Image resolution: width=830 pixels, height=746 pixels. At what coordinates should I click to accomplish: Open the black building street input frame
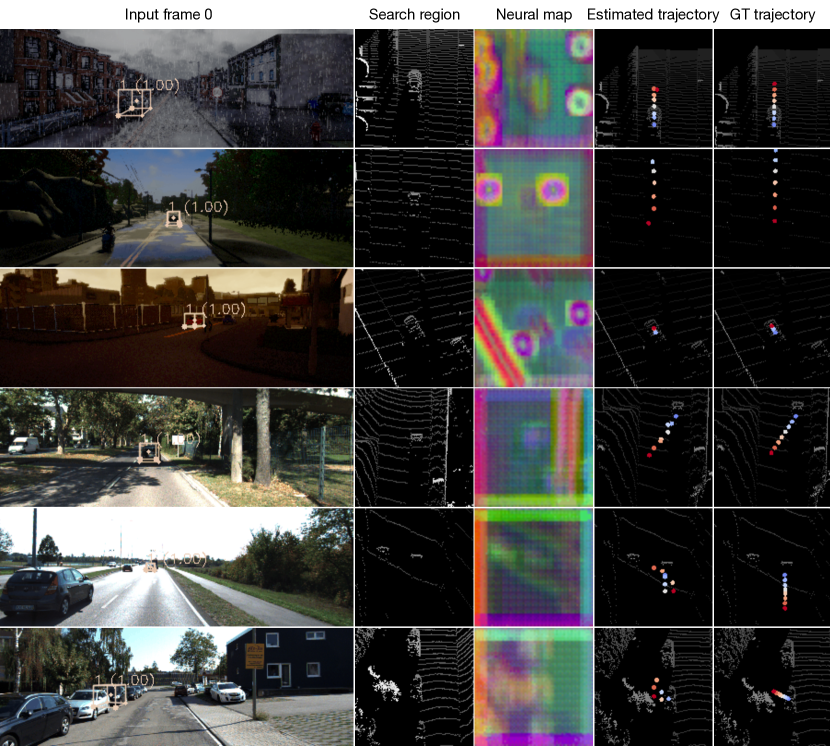pyautogui.click(x=176, y=687)
